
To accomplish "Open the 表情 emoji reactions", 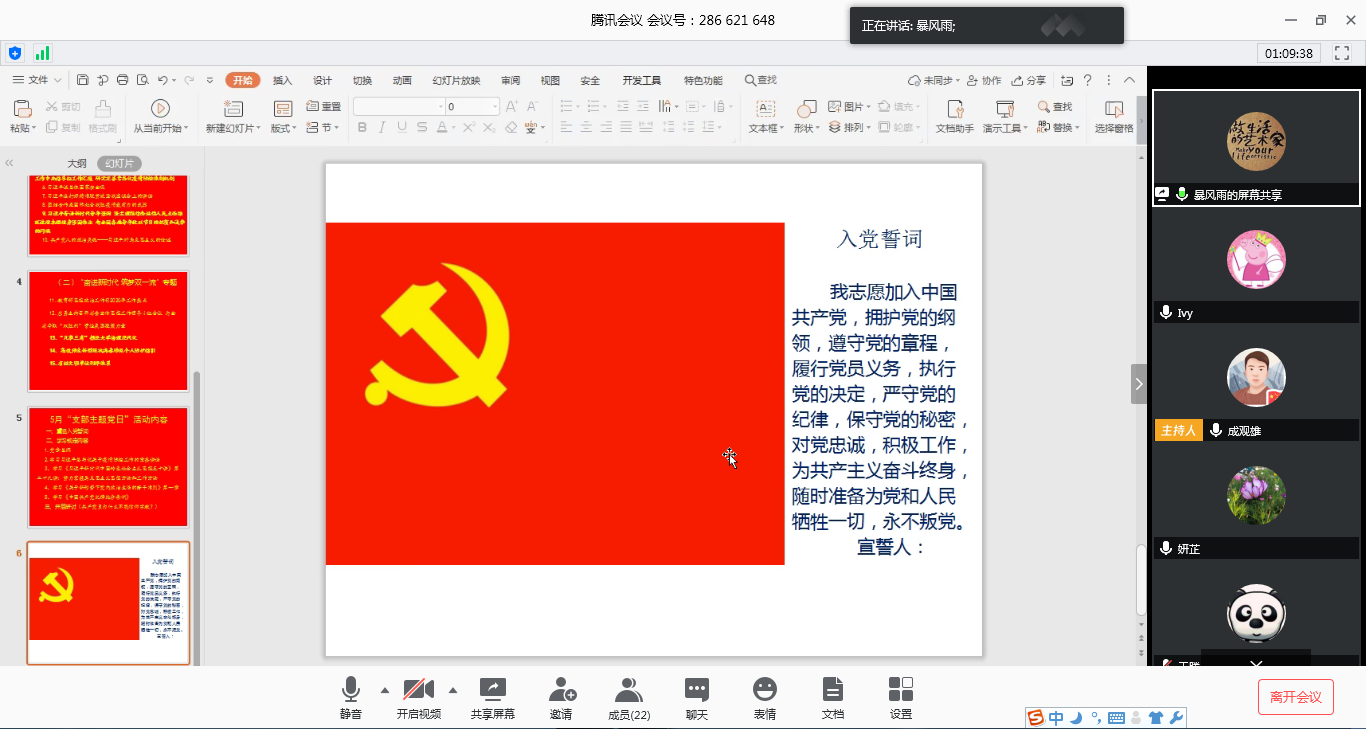I will 765,690.
